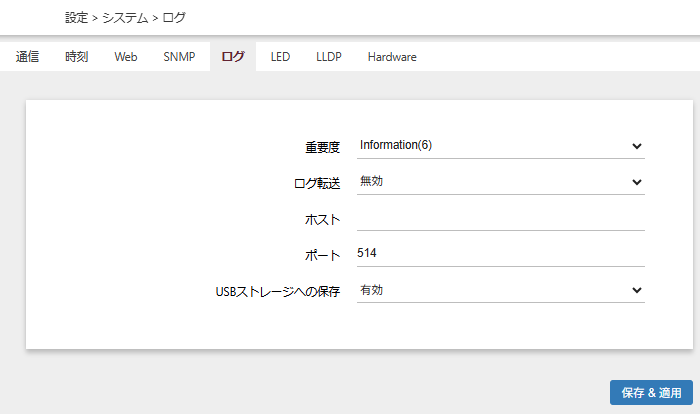Switch to the 通信 tab
The height and width of the screenshot is (414, 700).
(28, 57)
